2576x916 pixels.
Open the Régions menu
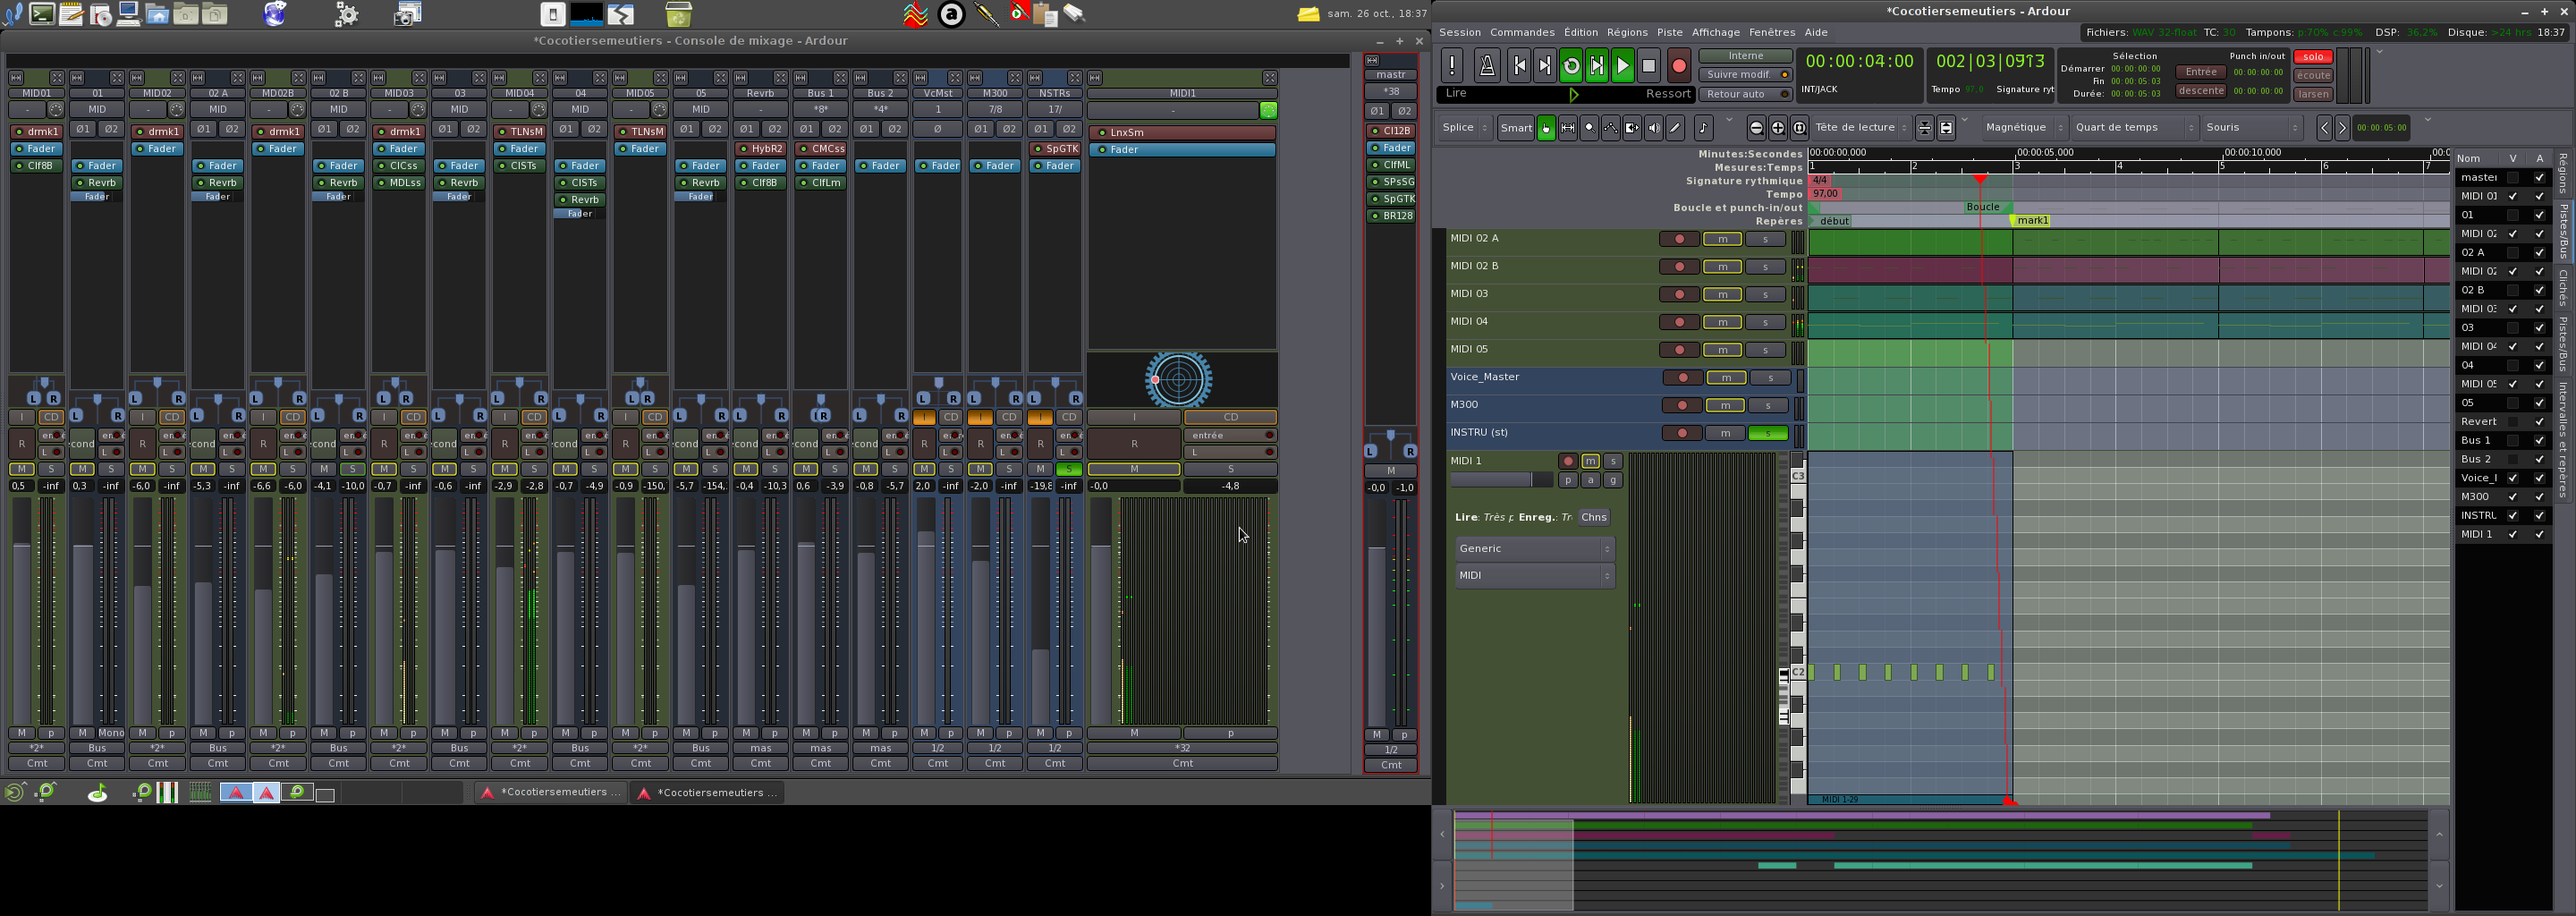[x=1627, y=32]
